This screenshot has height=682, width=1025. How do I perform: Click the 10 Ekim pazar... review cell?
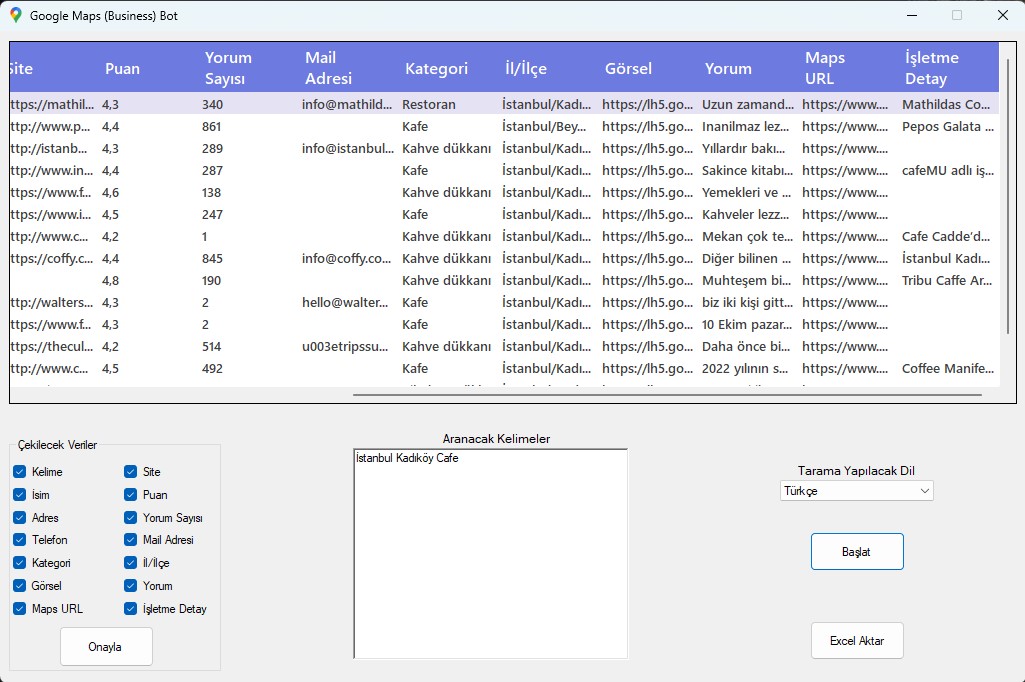747,324
